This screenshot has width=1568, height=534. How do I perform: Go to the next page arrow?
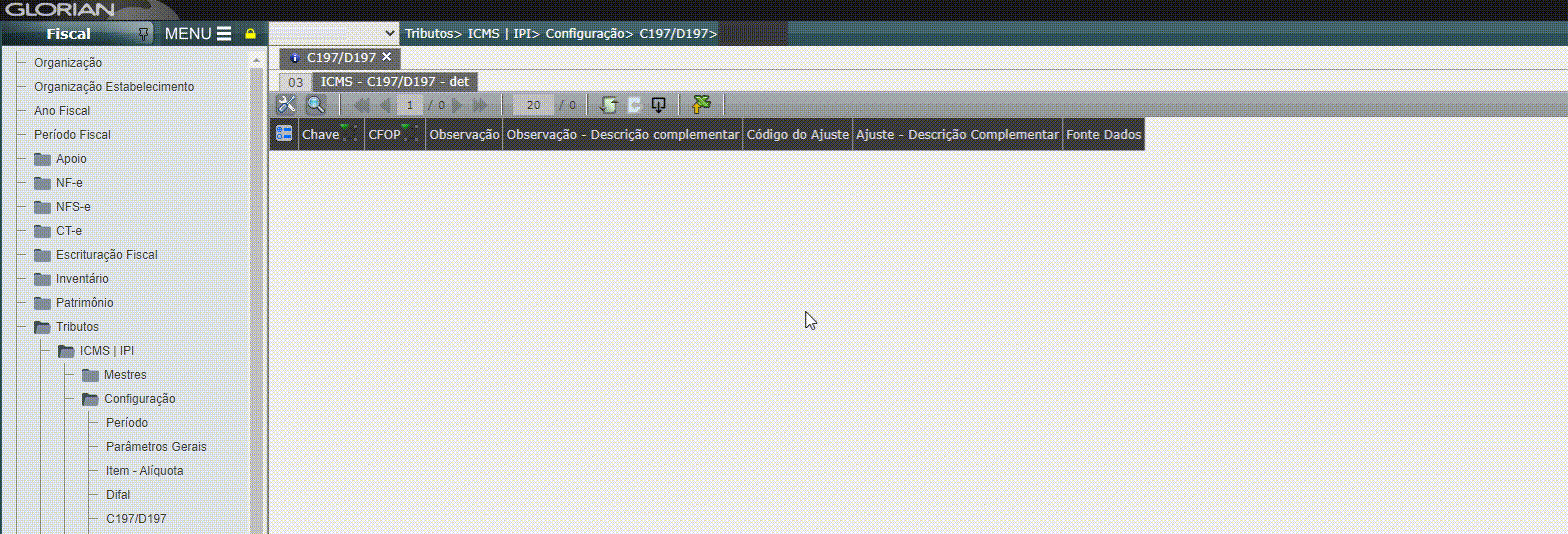click(x=458, y=105)
